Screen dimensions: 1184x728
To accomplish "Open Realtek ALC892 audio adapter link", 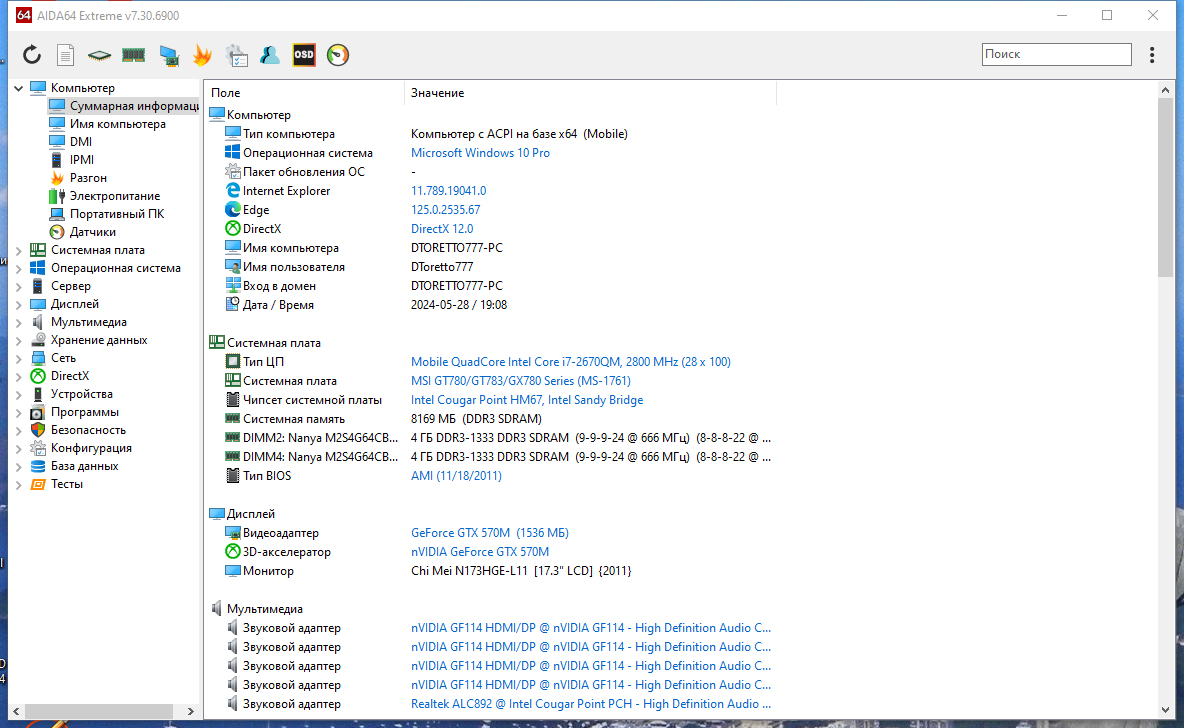I will 591,704.
